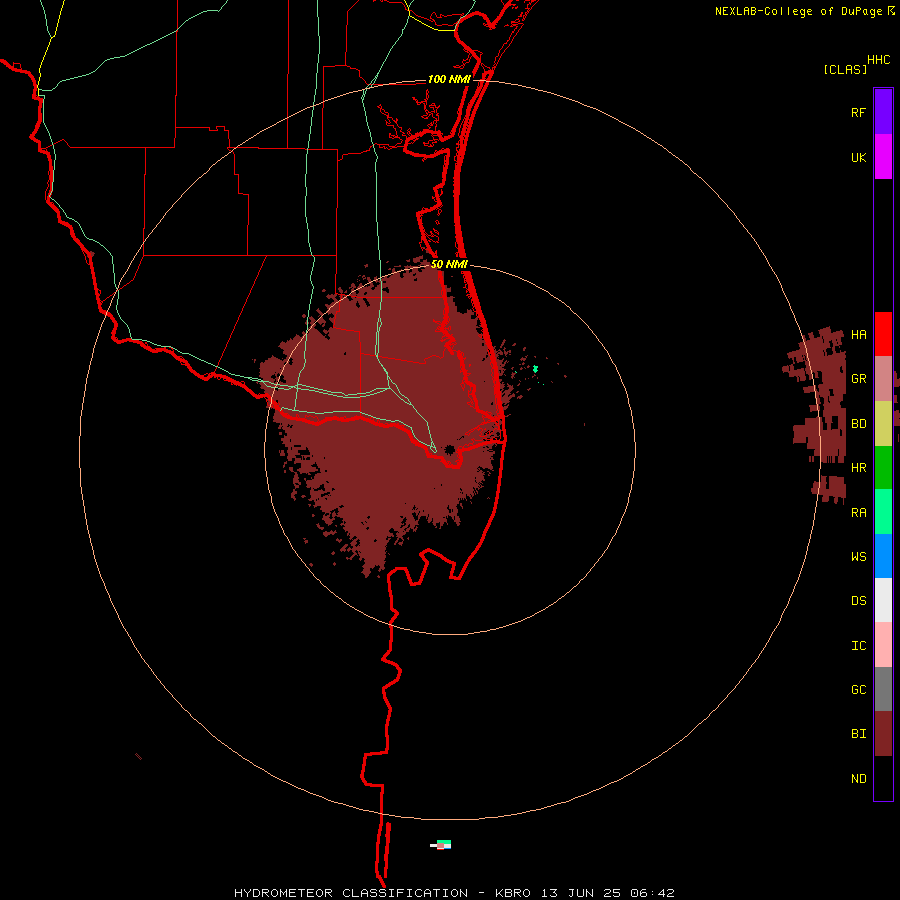Select the gray GC legend swatch
Image resolution: width=900 pixels, height=900 pixels.
883,689
